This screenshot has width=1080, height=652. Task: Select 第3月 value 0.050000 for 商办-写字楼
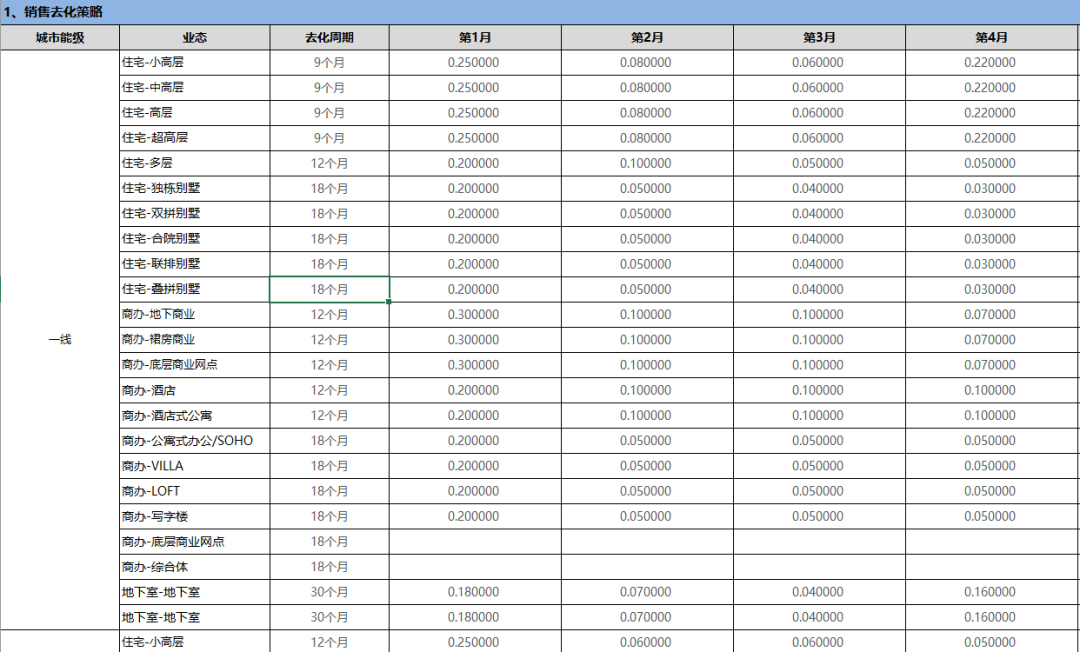pos(820,516)
